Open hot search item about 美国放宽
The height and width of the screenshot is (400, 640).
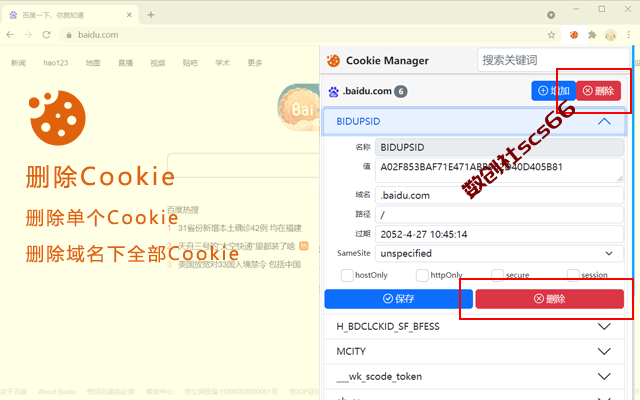239,264
